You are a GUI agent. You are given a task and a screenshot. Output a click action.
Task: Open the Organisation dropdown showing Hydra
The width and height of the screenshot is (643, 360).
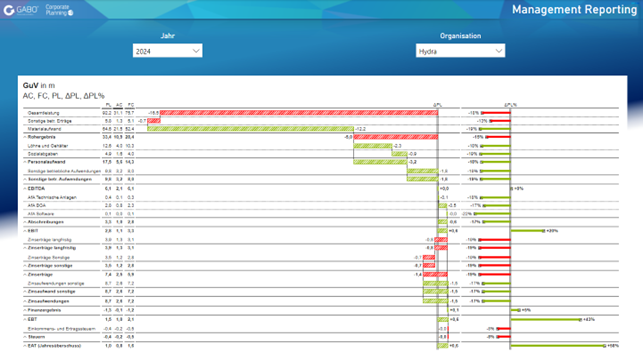point(460,51)
